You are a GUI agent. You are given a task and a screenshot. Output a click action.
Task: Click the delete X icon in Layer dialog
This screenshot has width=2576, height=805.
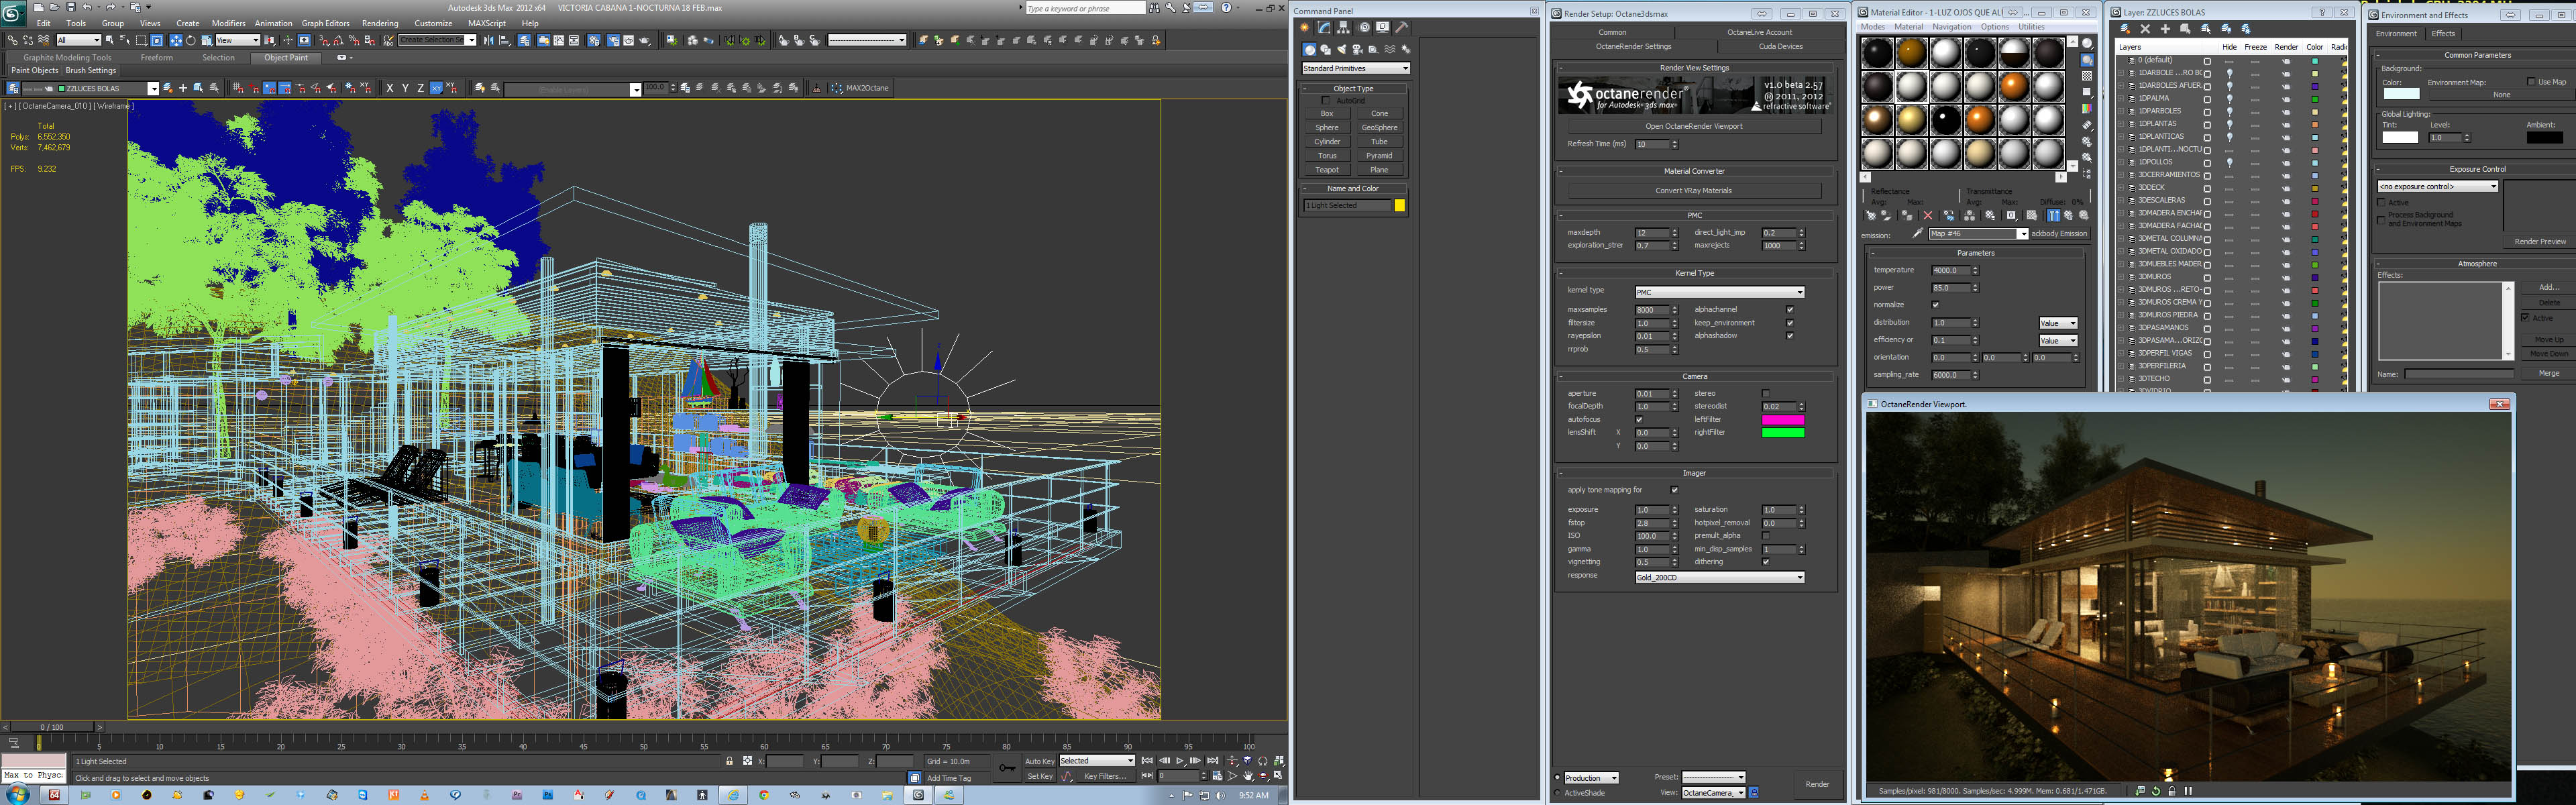(x=2145, y=29)
